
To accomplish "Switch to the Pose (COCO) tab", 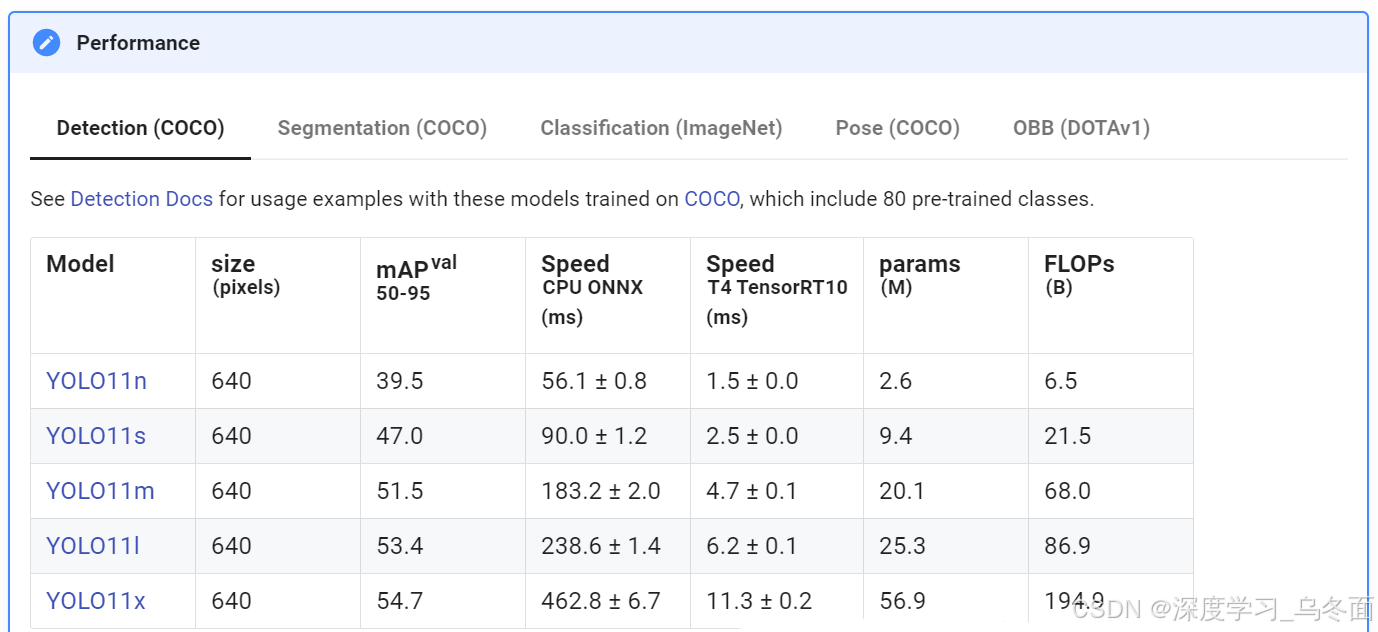I will (897, 128).
